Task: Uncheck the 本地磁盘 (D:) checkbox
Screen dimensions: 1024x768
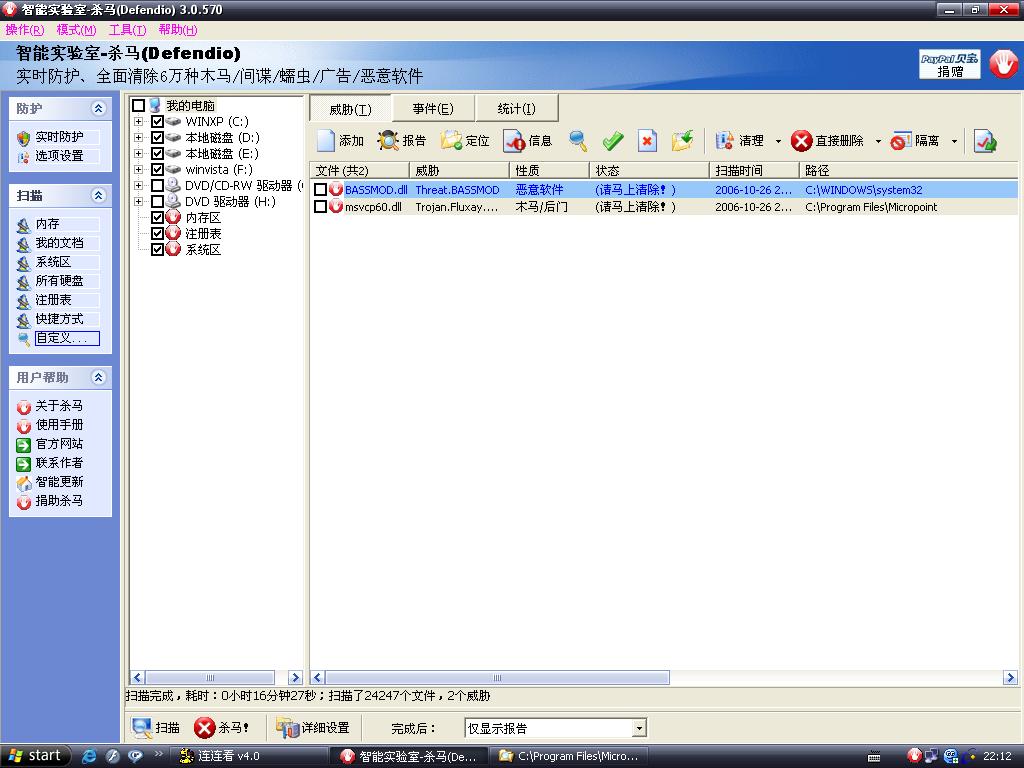Action: 157,138
